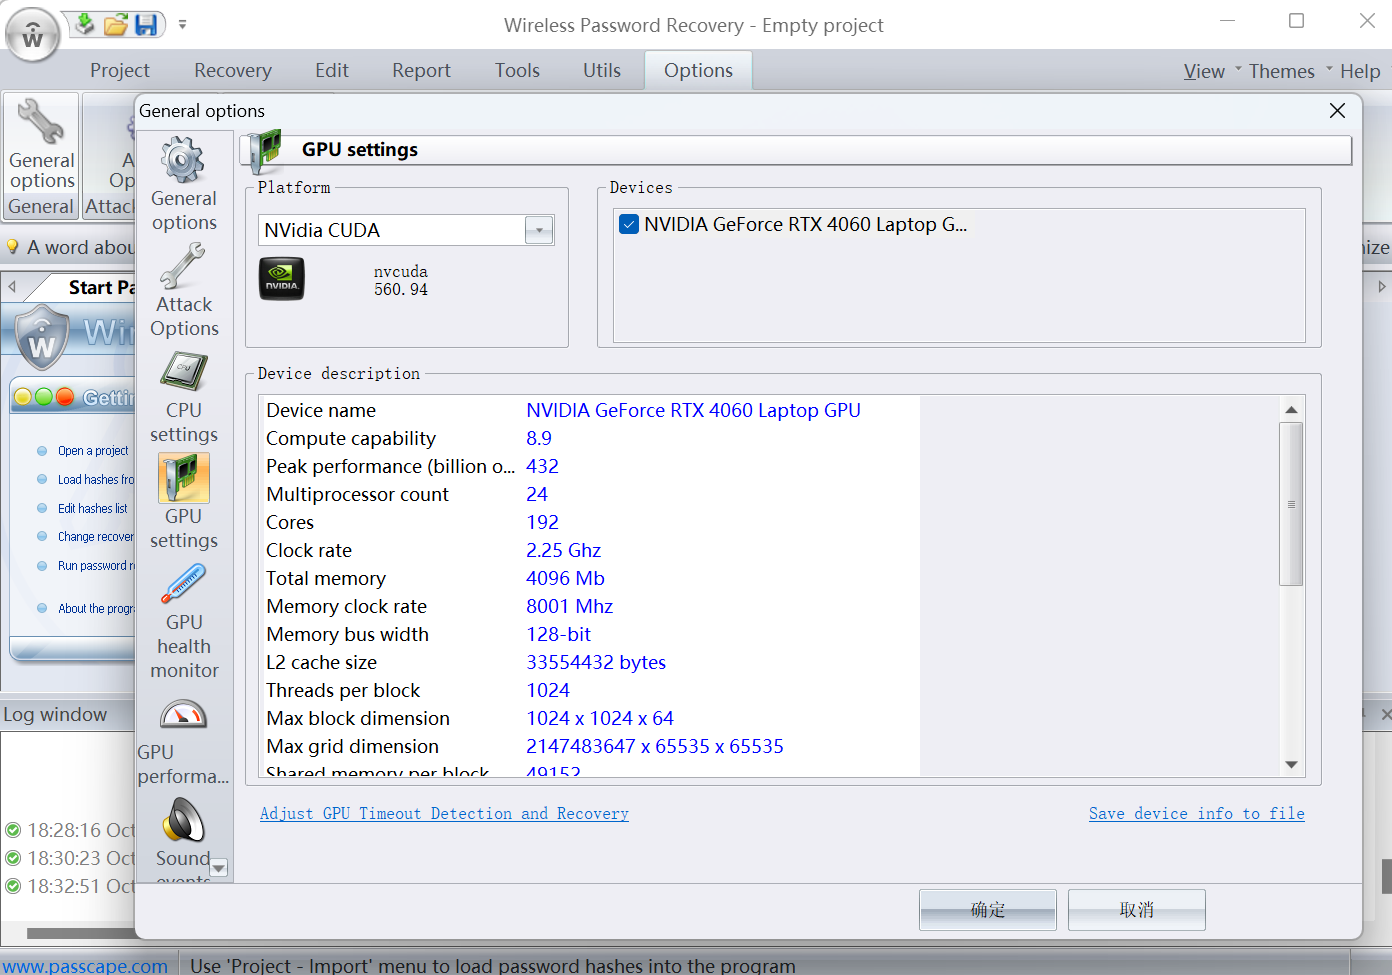1392x975 pixels.
Task: Click green check icon beside 18:30:23 log entry
Action: (x=13, y=858)
